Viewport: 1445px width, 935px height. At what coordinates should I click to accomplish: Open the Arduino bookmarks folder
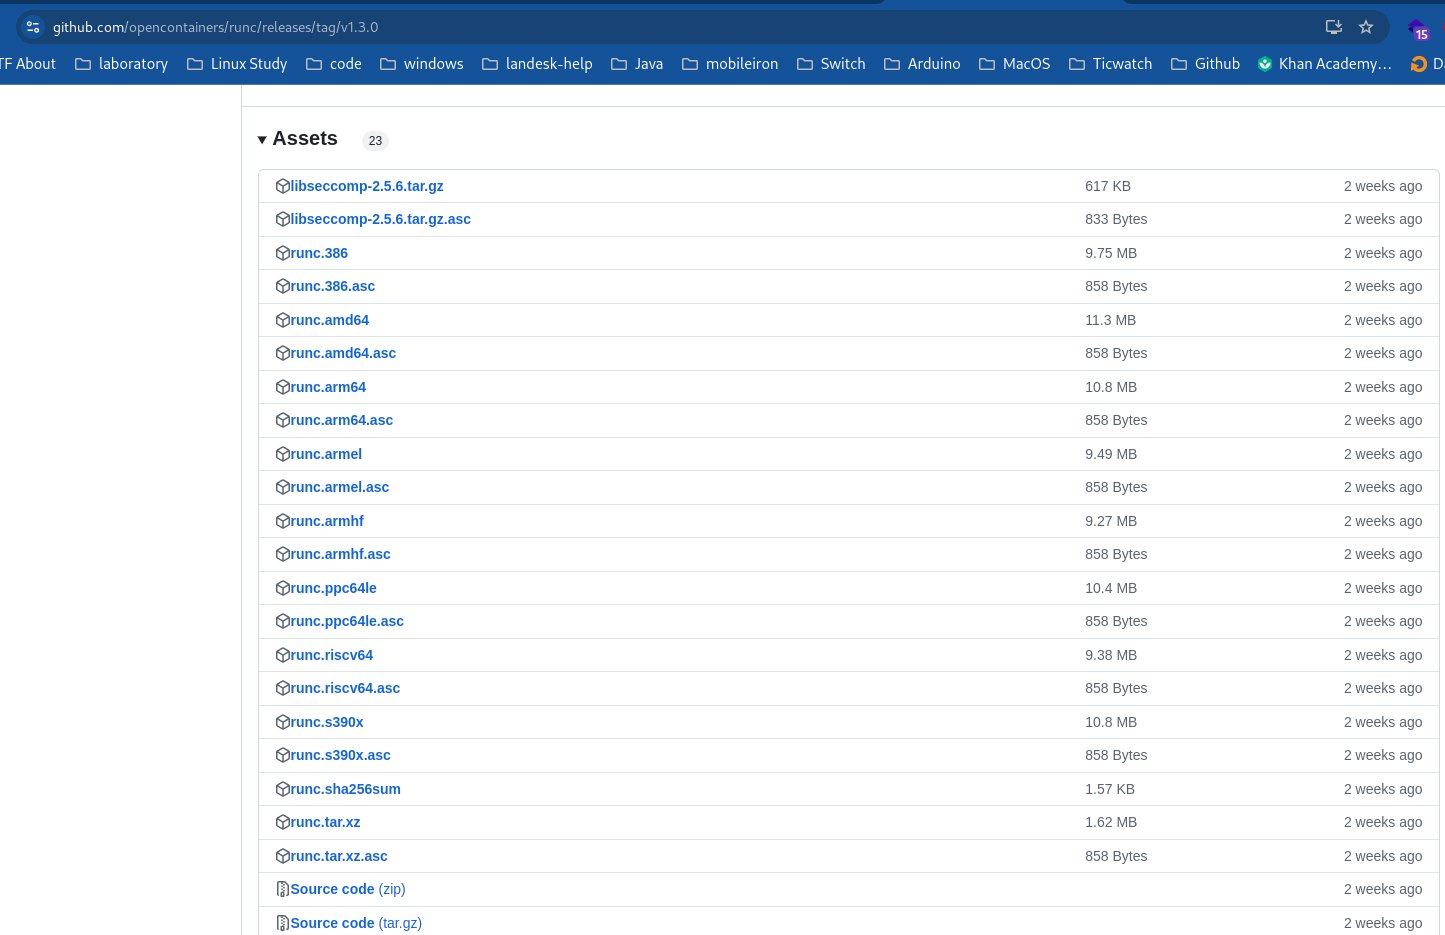(922, 63)
